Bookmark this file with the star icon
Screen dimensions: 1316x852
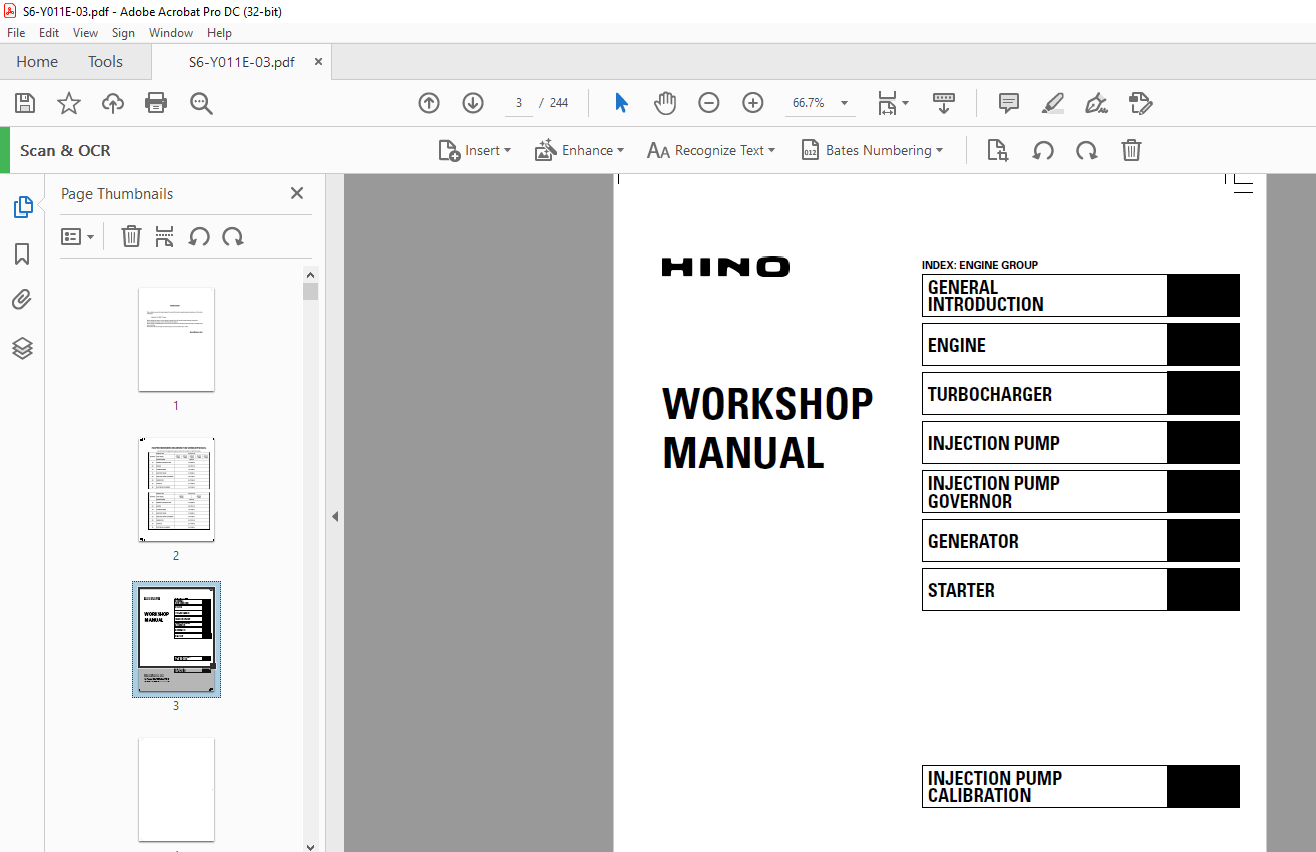tap(69, 103)
